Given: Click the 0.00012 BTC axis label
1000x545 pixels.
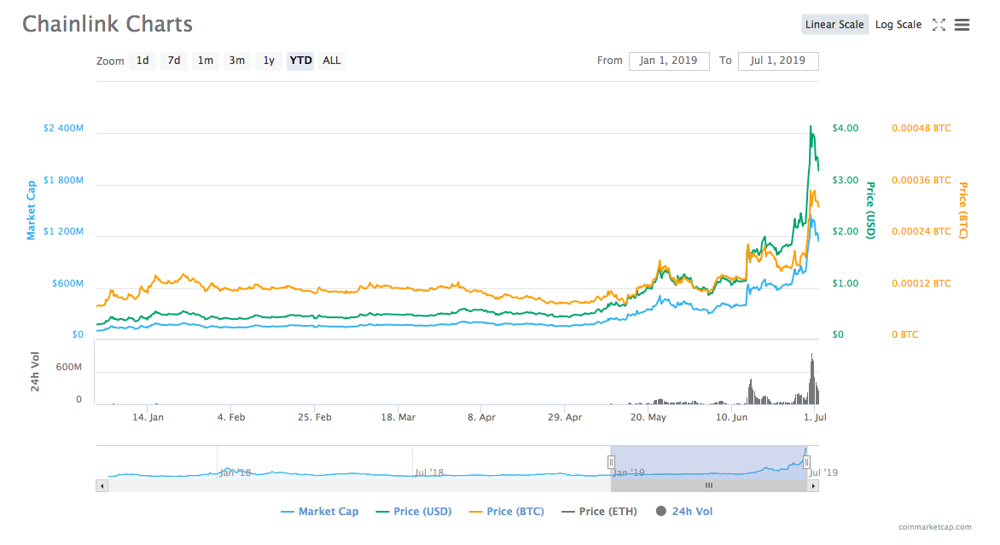Looking at the screenshot, I should click(921, 284).
